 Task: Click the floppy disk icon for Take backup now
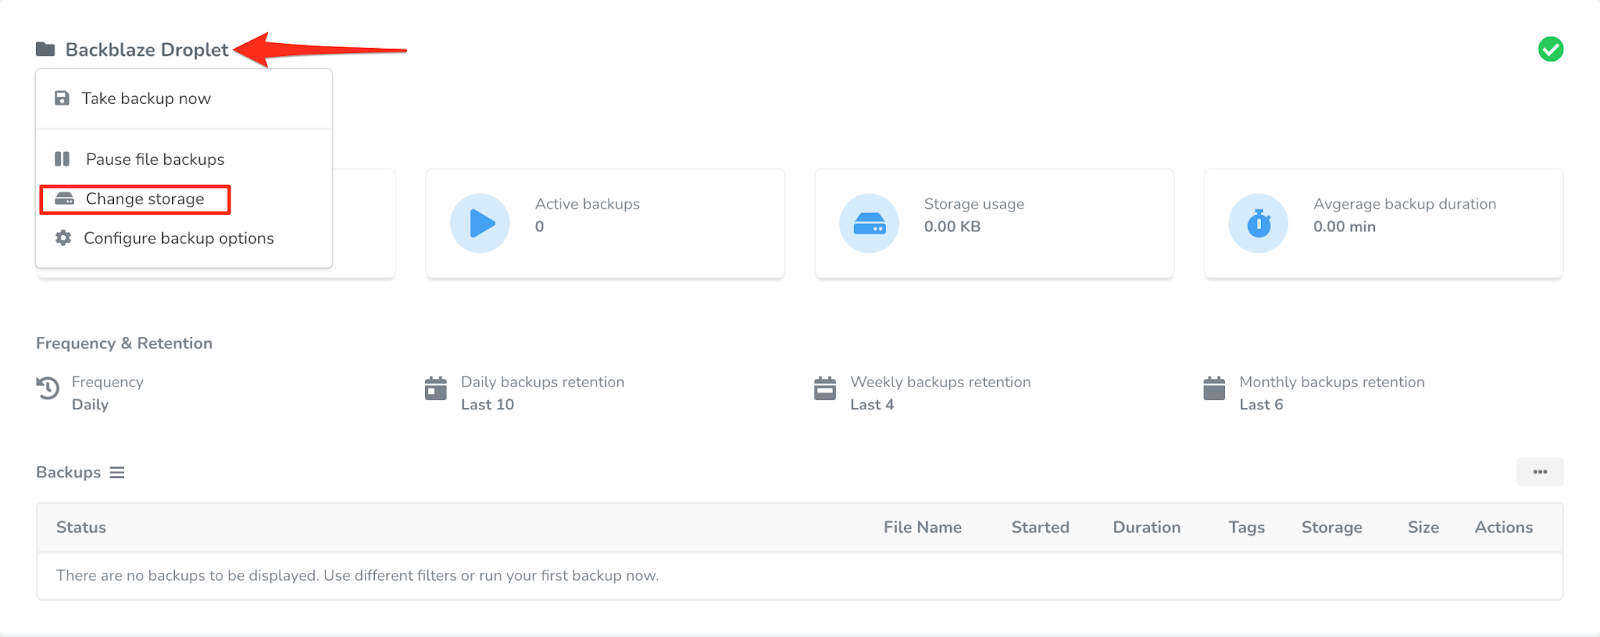pyautogui.click(x=62, y=98)
